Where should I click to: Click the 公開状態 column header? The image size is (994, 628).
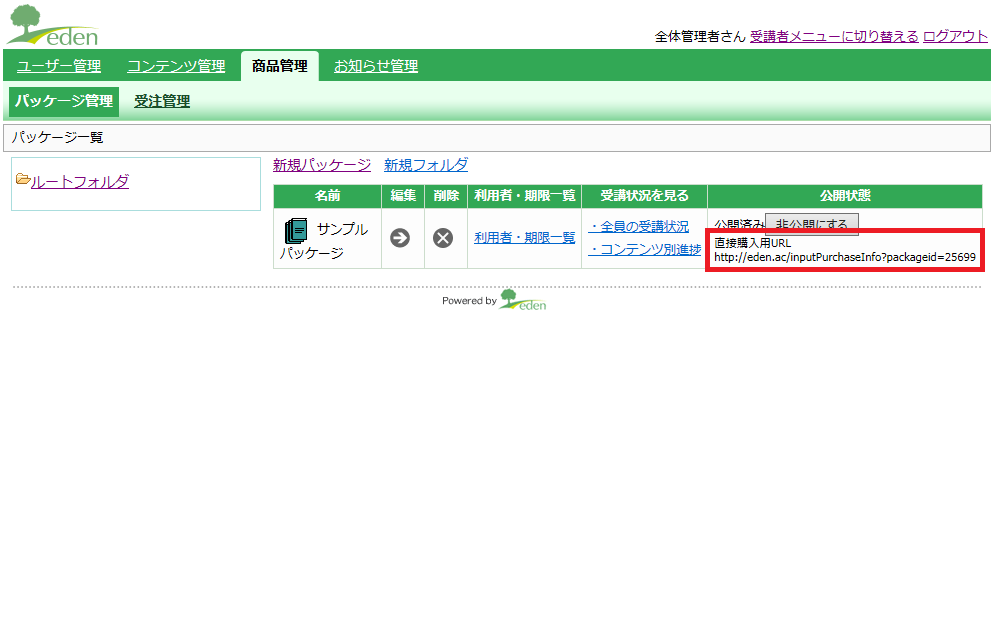pyautogui.click(x=845, y=196)
